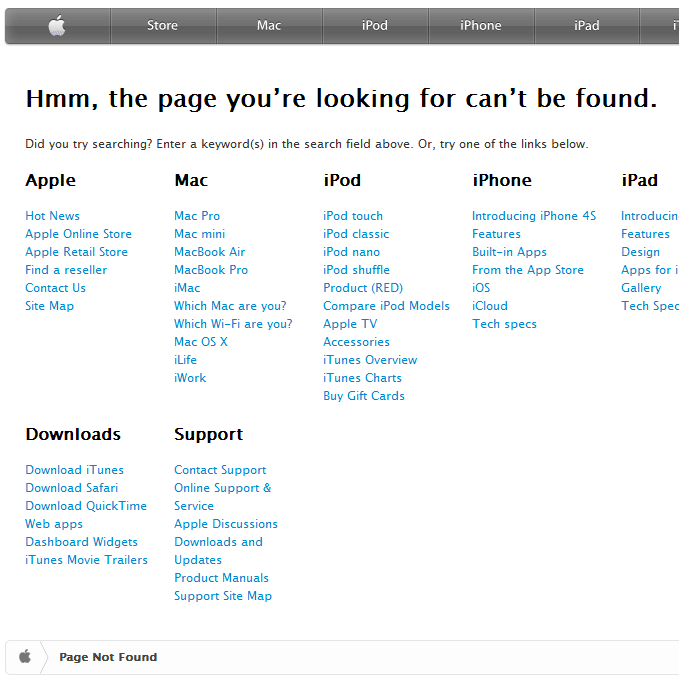Click the Apple logo in top navigation
The width and height of the screenshot is (679, 679).
pyautogui.click(x=57, y=26)
